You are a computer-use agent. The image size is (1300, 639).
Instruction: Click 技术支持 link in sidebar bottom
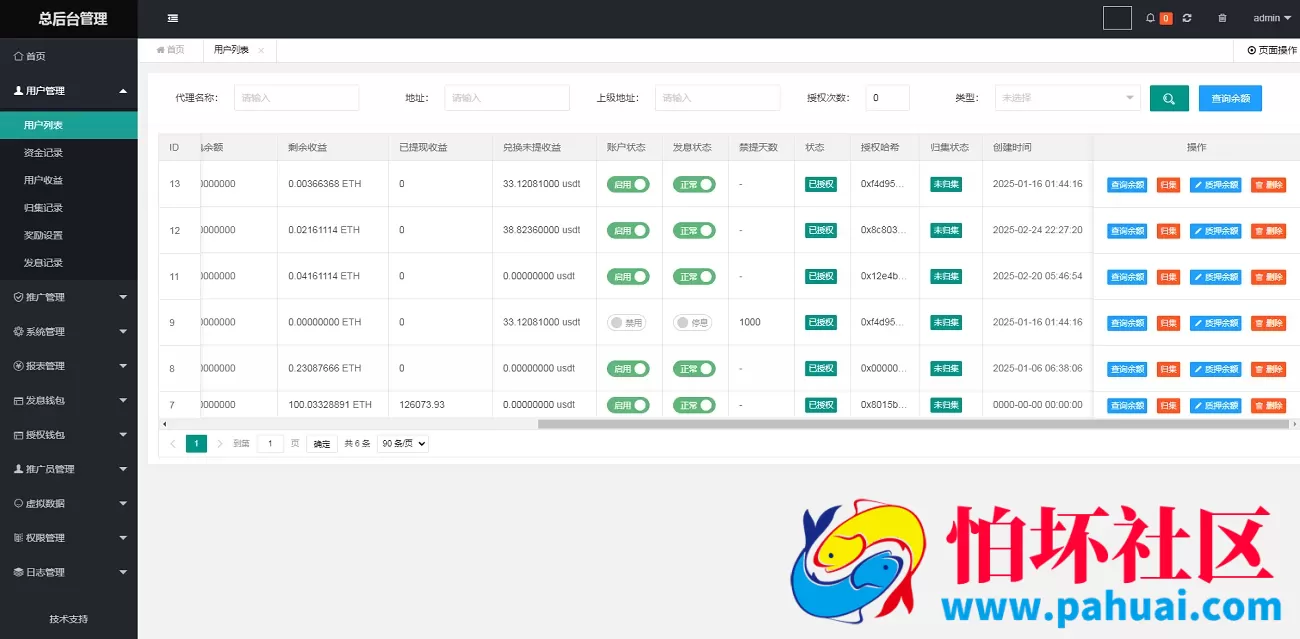[69, 619]
